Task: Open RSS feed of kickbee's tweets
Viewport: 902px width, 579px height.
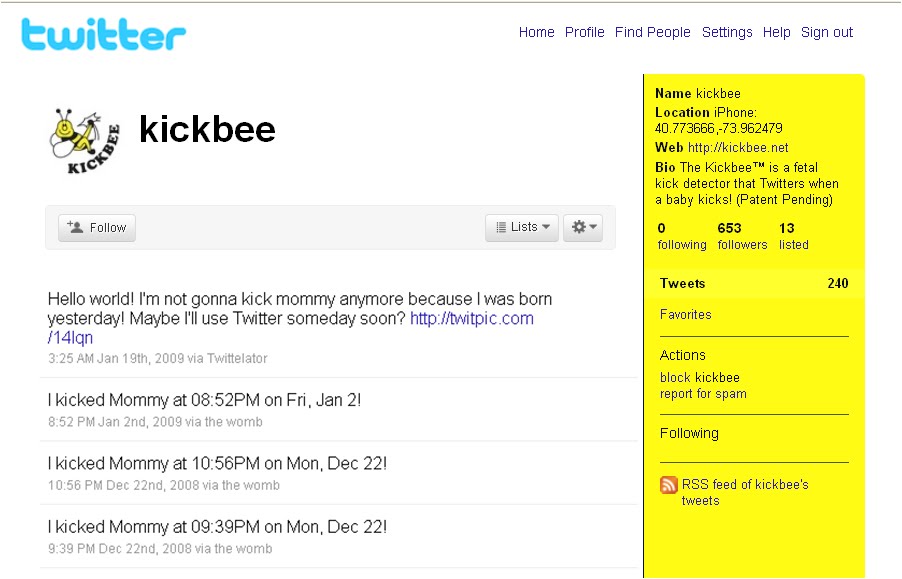Action: click(x=745, y=492)
